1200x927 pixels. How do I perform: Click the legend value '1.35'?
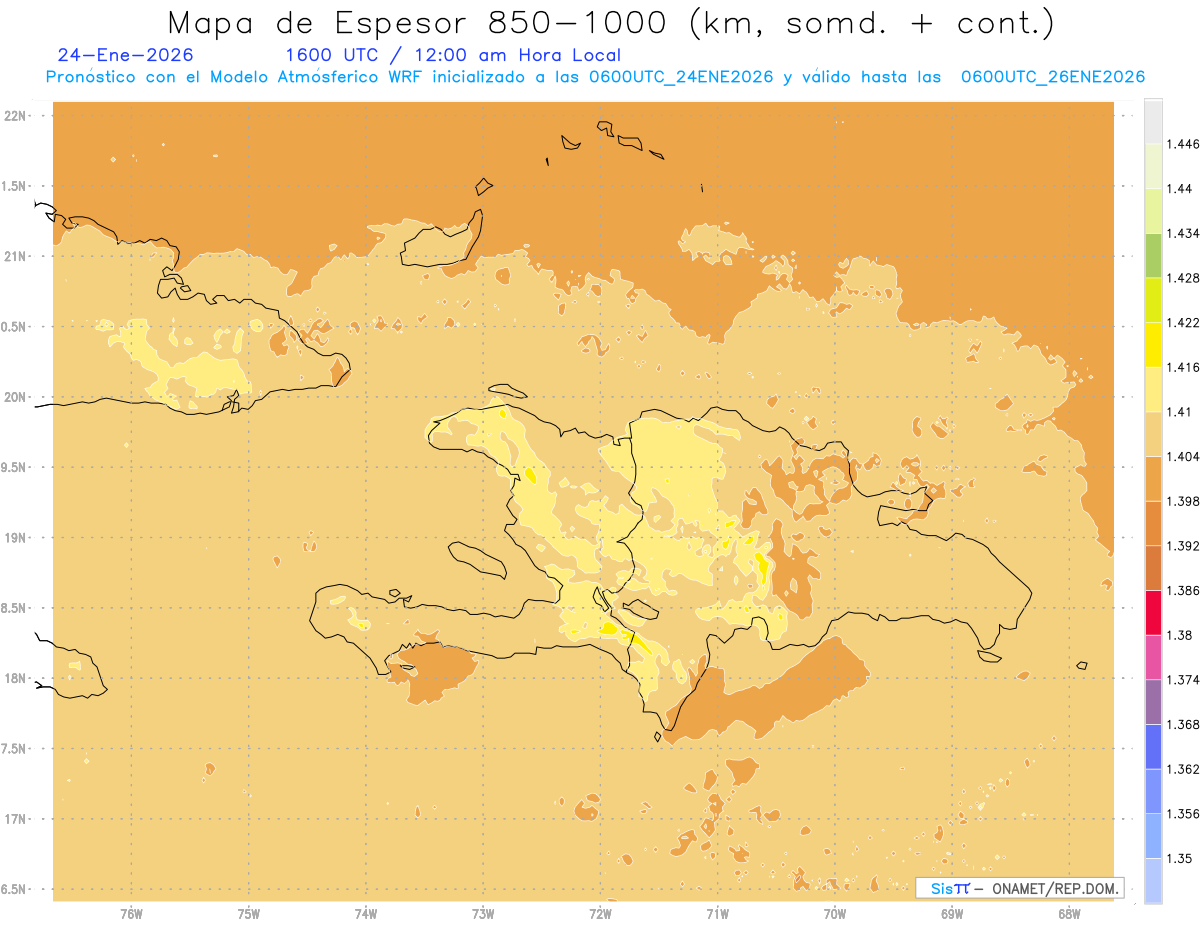(1181, 858)
